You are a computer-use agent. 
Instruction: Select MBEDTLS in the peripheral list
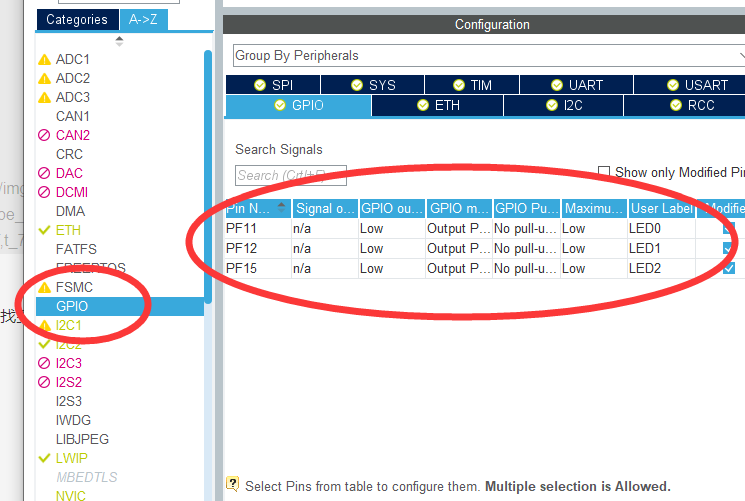point(86,478)
